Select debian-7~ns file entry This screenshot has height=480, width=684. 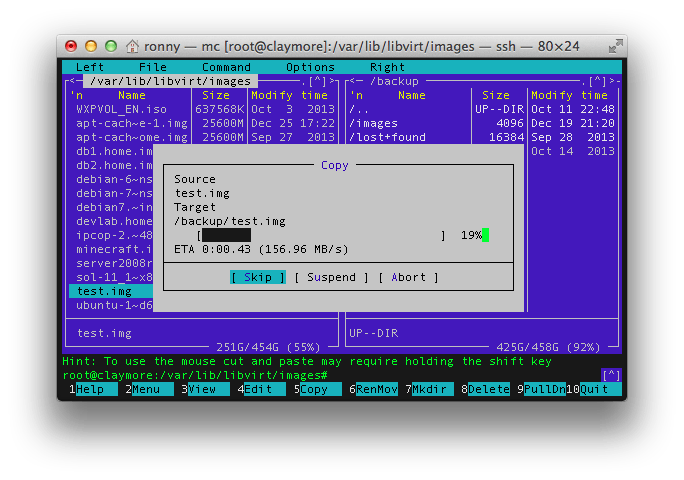tap(114, 193)
